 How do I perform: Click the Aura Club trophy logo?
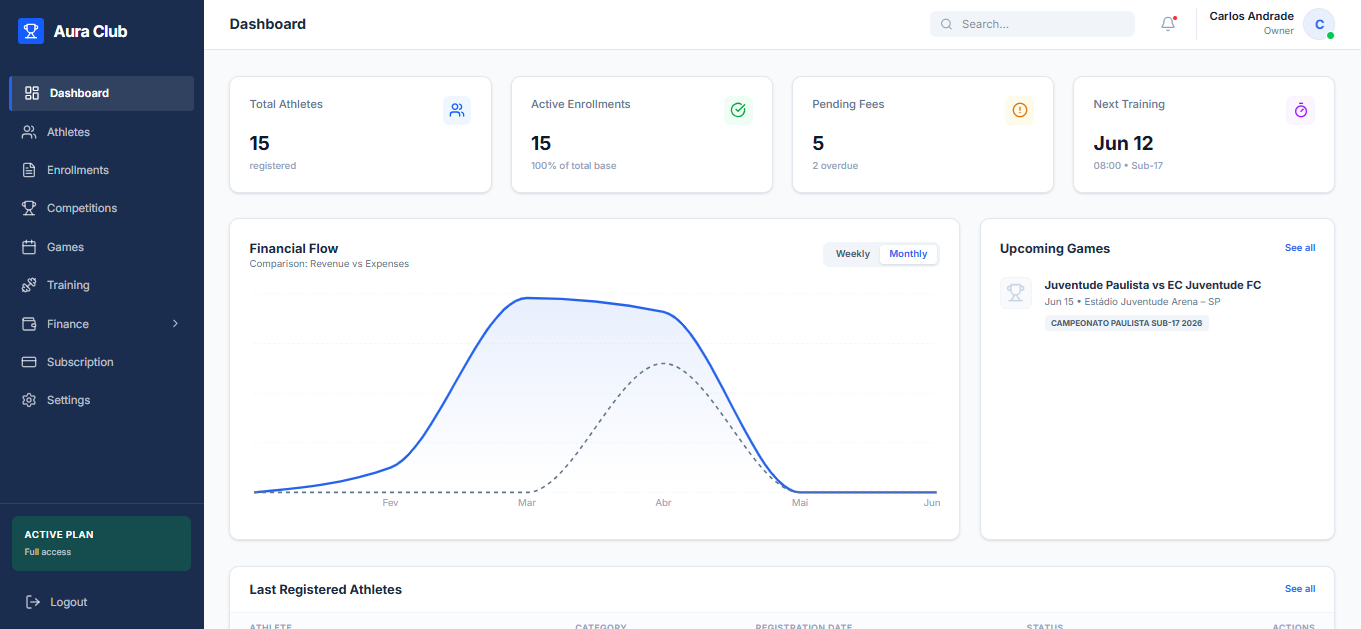point(31,31)
